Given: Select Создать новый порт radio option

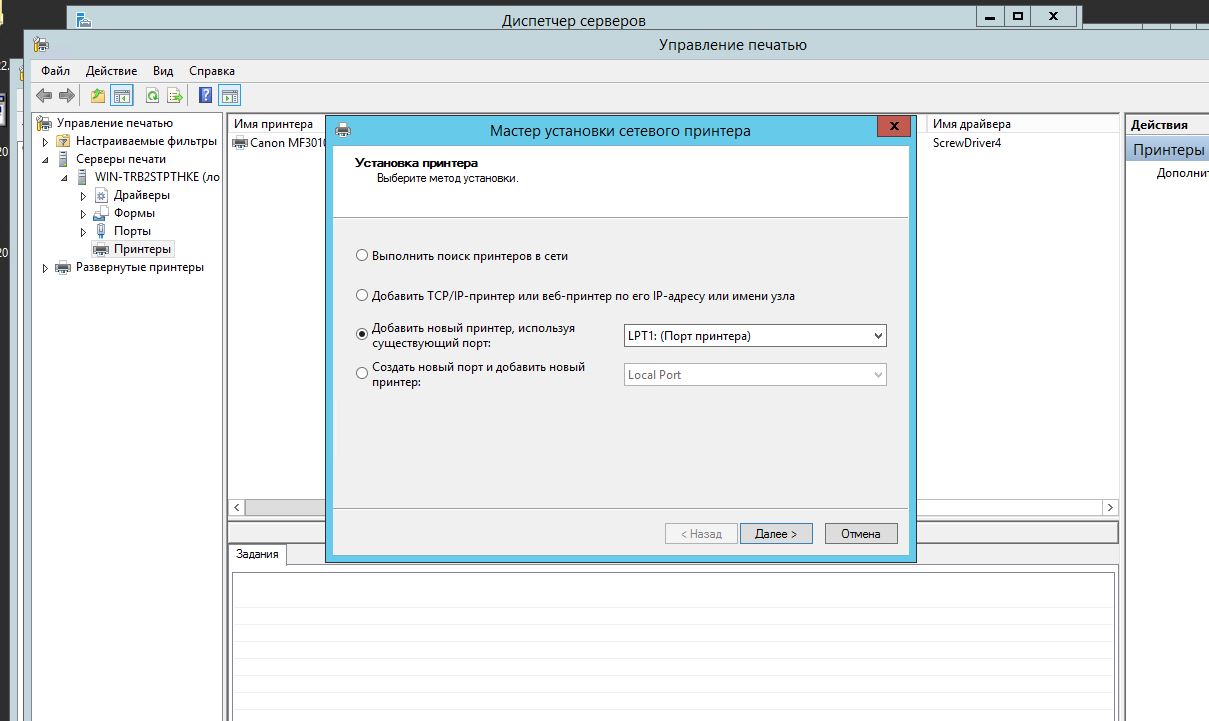Looking at the screenshot, I should click(362, 374).
